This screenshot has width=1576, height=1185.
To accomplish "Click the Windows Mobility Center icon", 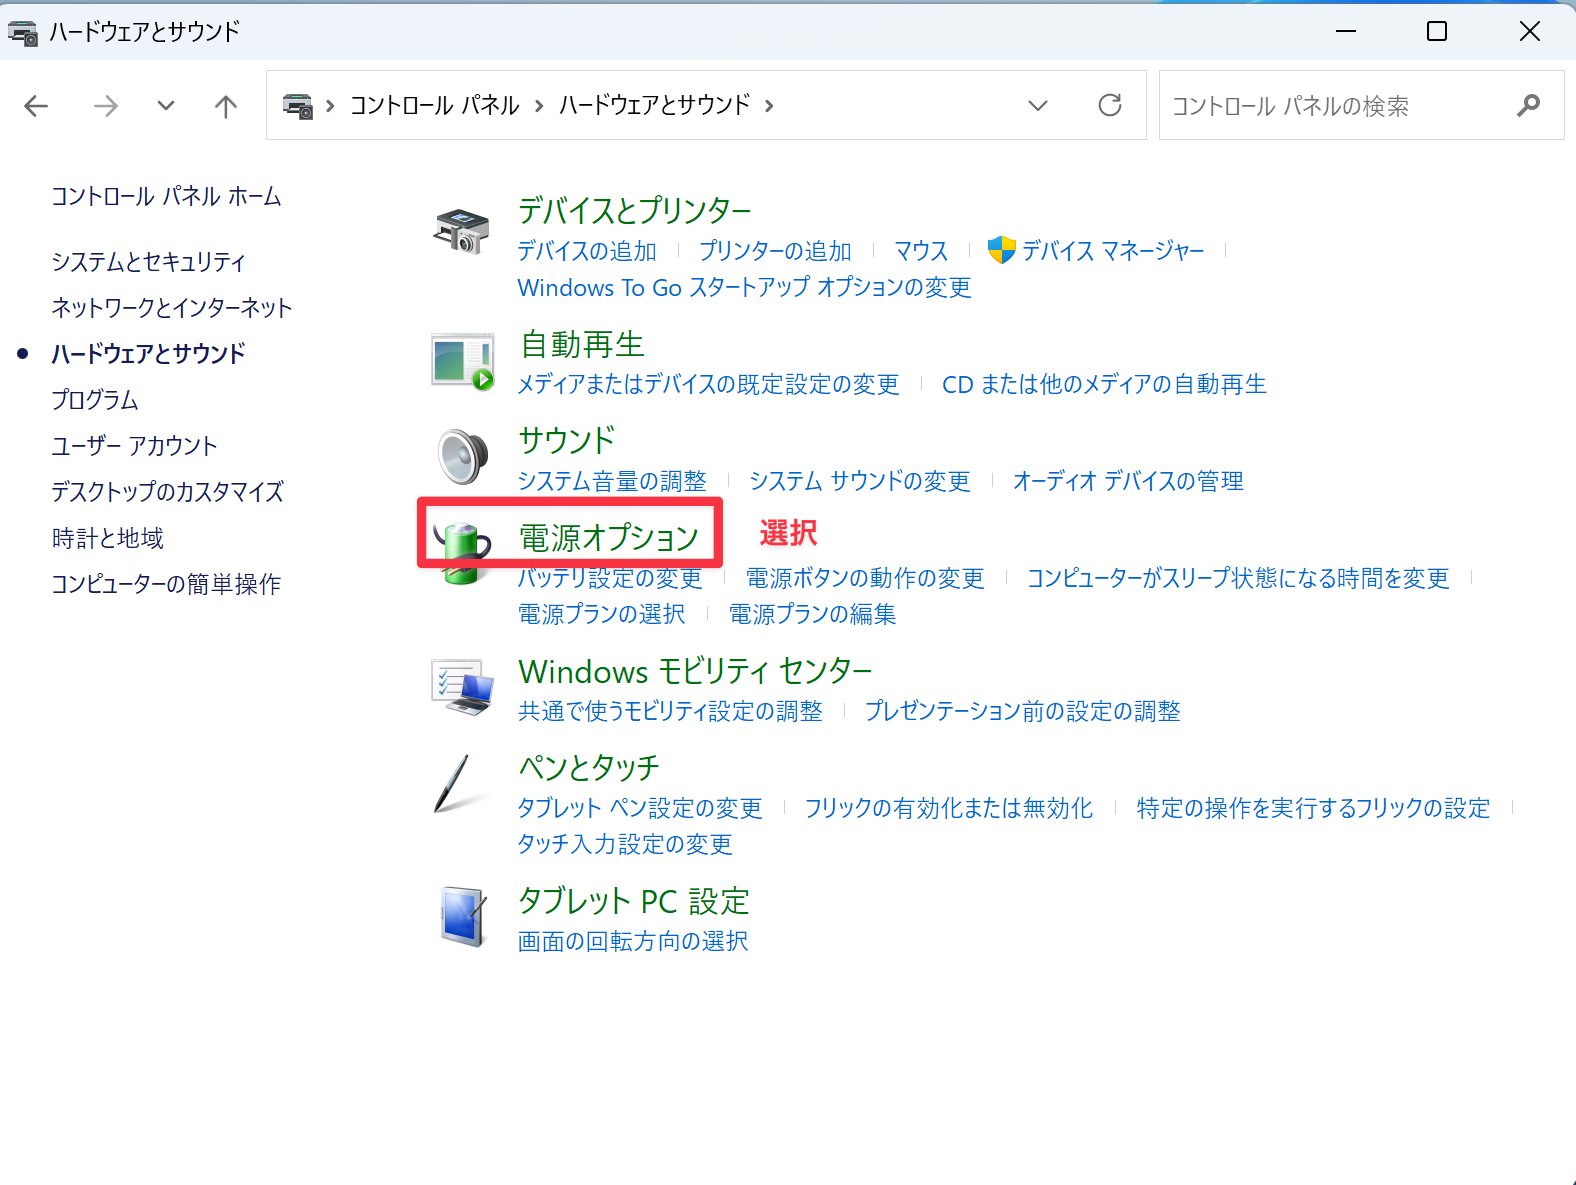I will [462, 687].
